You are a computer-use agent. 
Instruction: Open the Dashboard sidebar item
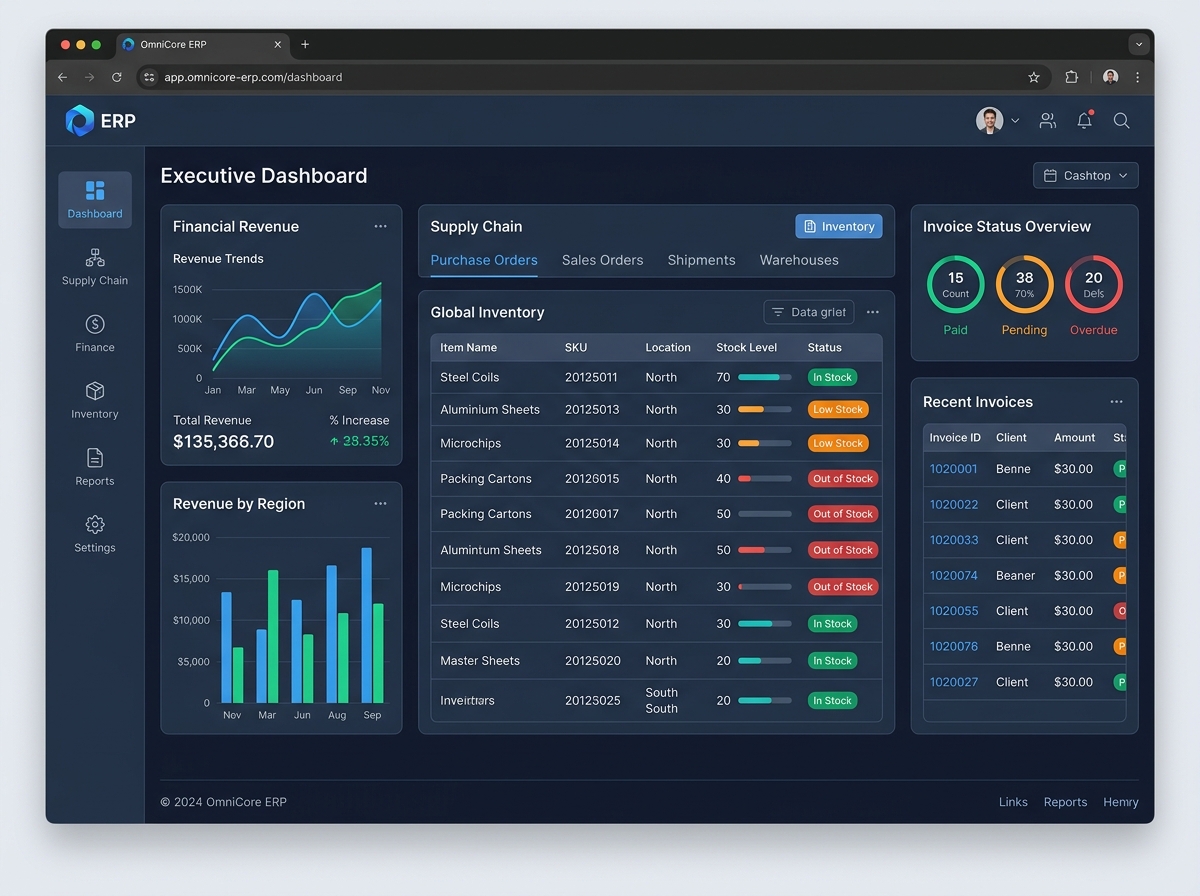(95, 200)
